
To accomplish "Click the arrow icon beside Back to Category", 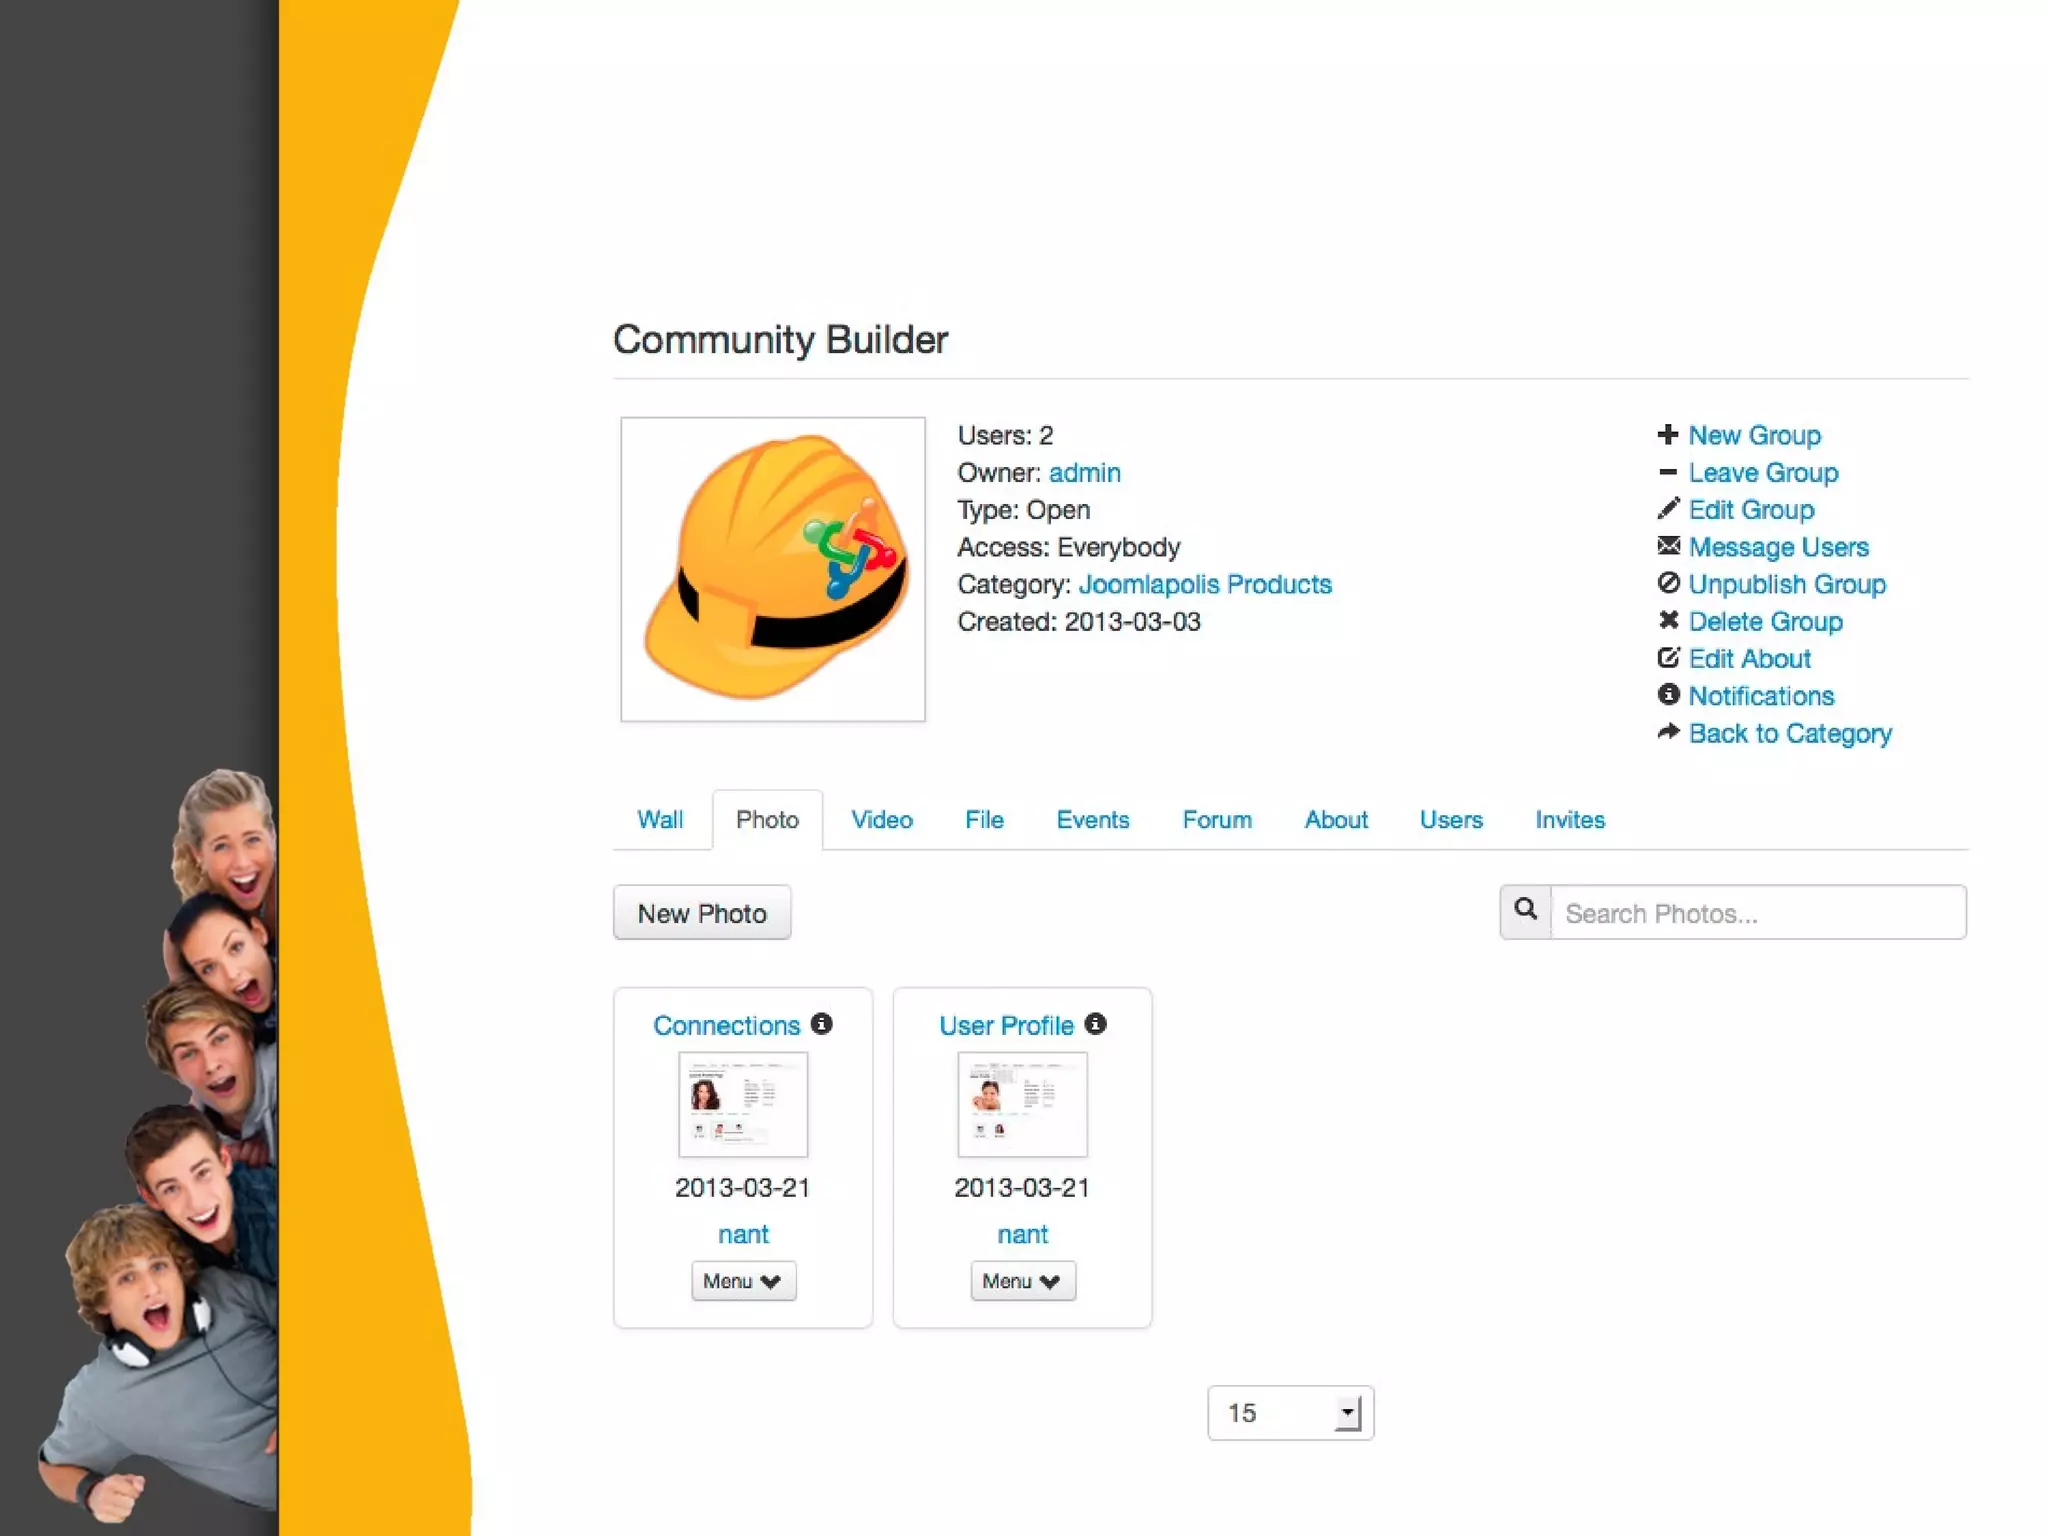I will tap(1667, 732).
